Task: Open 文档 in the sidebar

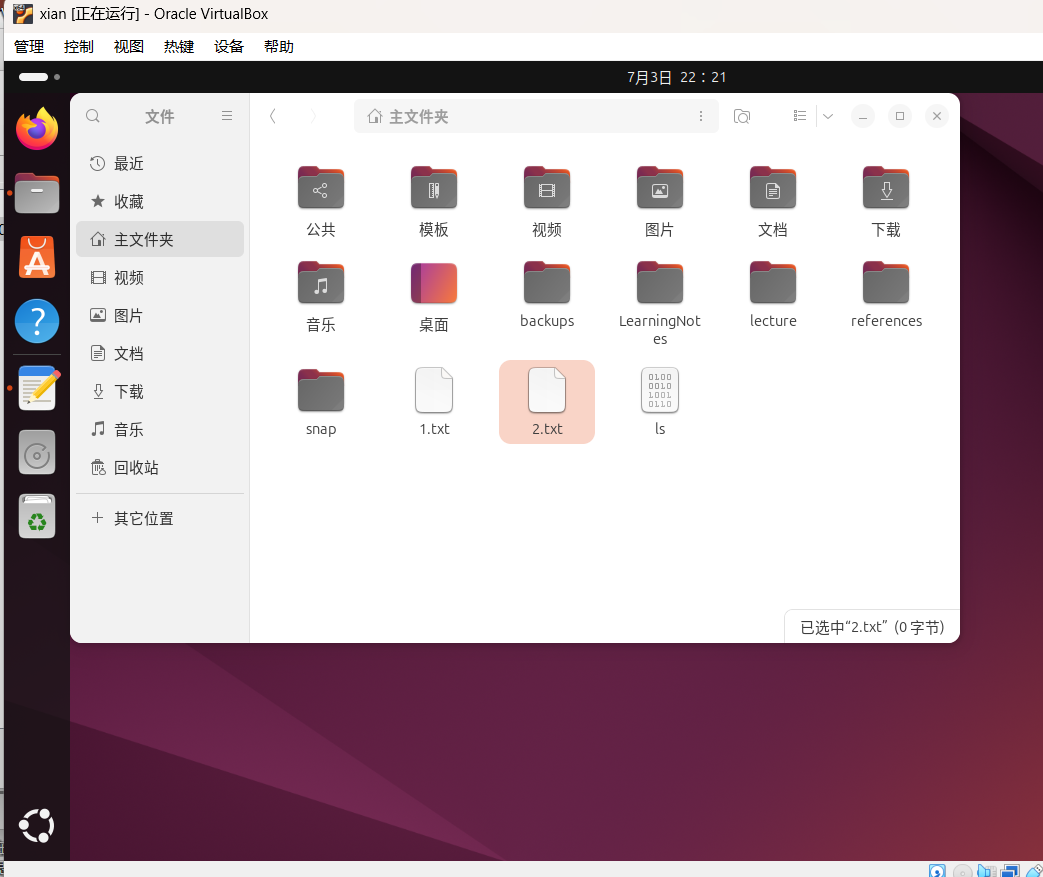Action: pos(160,353)
